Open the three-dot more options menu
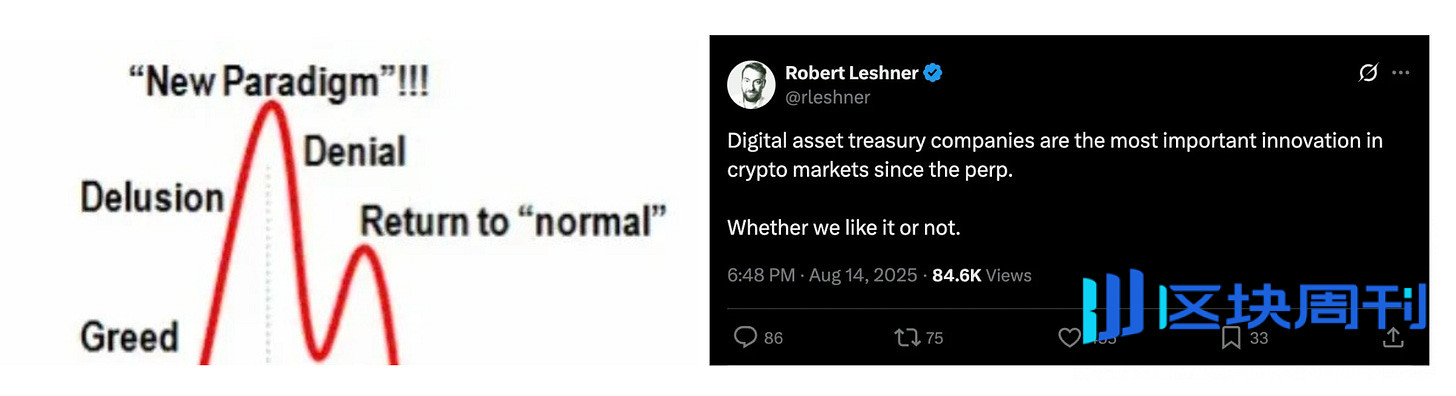1456x396 pixels. (1401, 73)
